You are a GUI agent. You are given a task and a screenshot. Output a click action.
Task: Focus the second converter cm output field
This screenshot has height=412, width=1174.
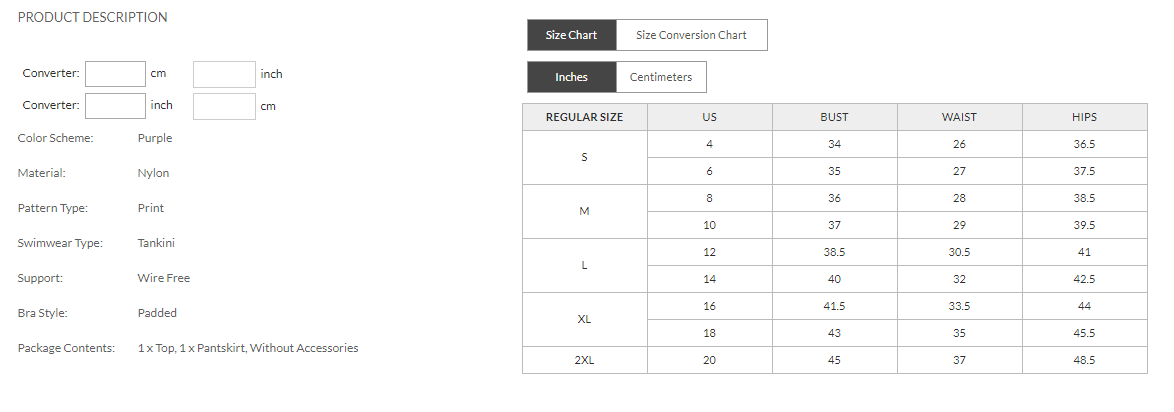coord(224,105)
